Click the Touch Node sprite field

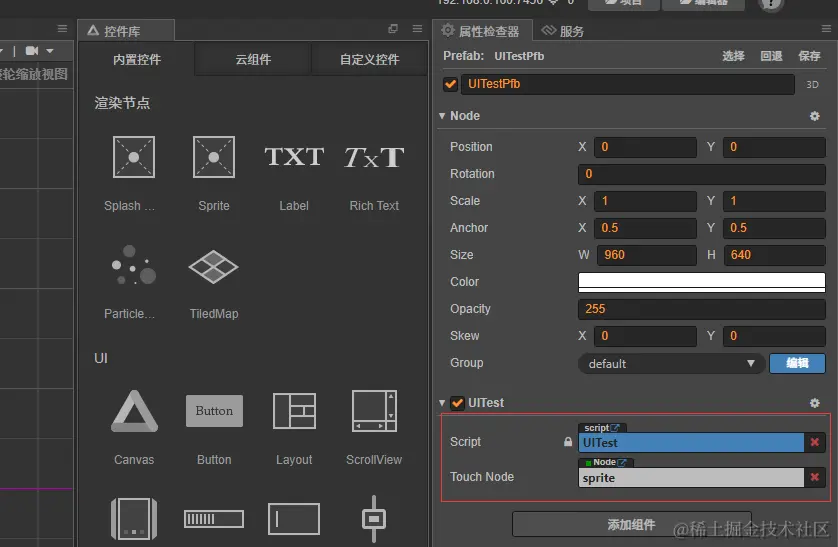point(691,478)
